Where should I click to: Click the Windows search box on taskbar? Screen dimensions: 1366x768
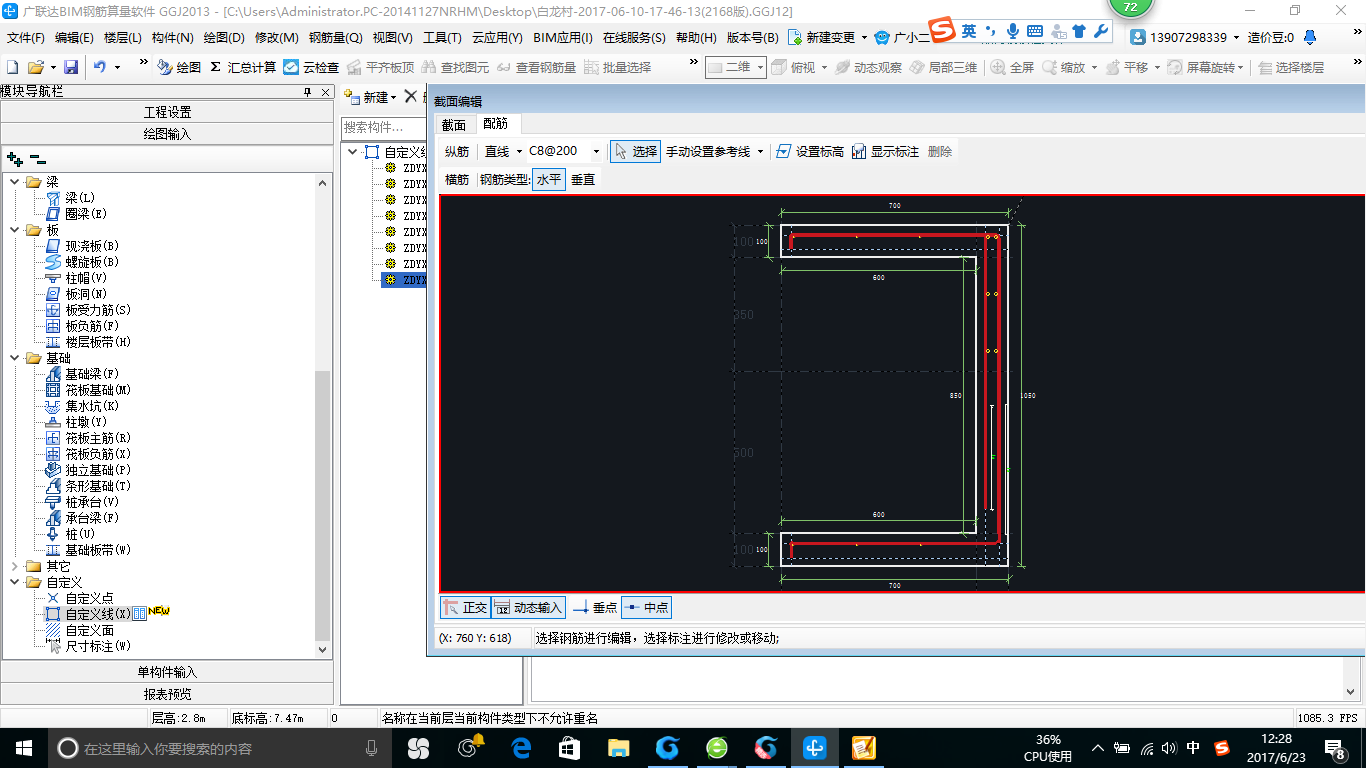[x=220, y=748]
